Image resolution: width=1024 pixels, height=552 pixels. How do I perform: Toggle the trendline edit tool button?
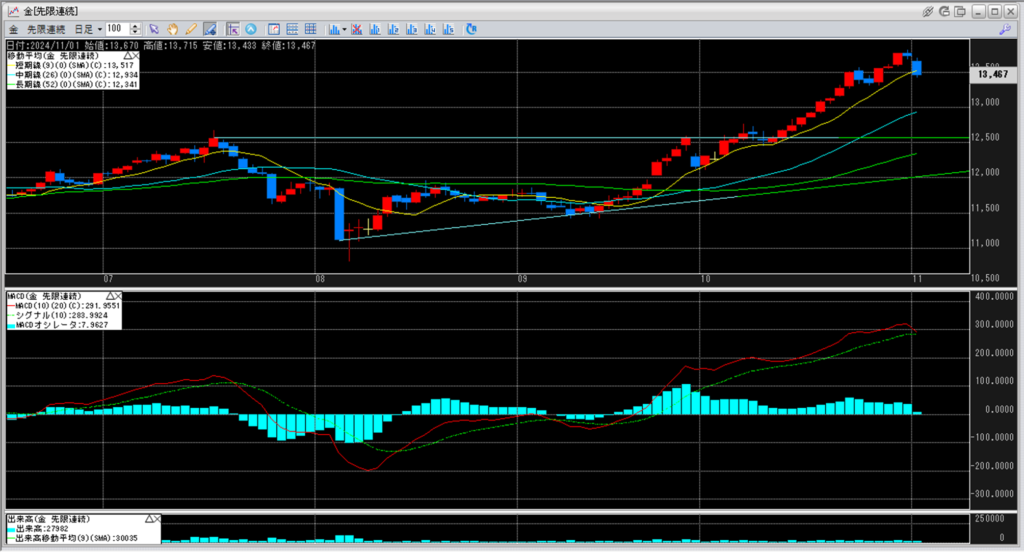(x=209, y=29)
